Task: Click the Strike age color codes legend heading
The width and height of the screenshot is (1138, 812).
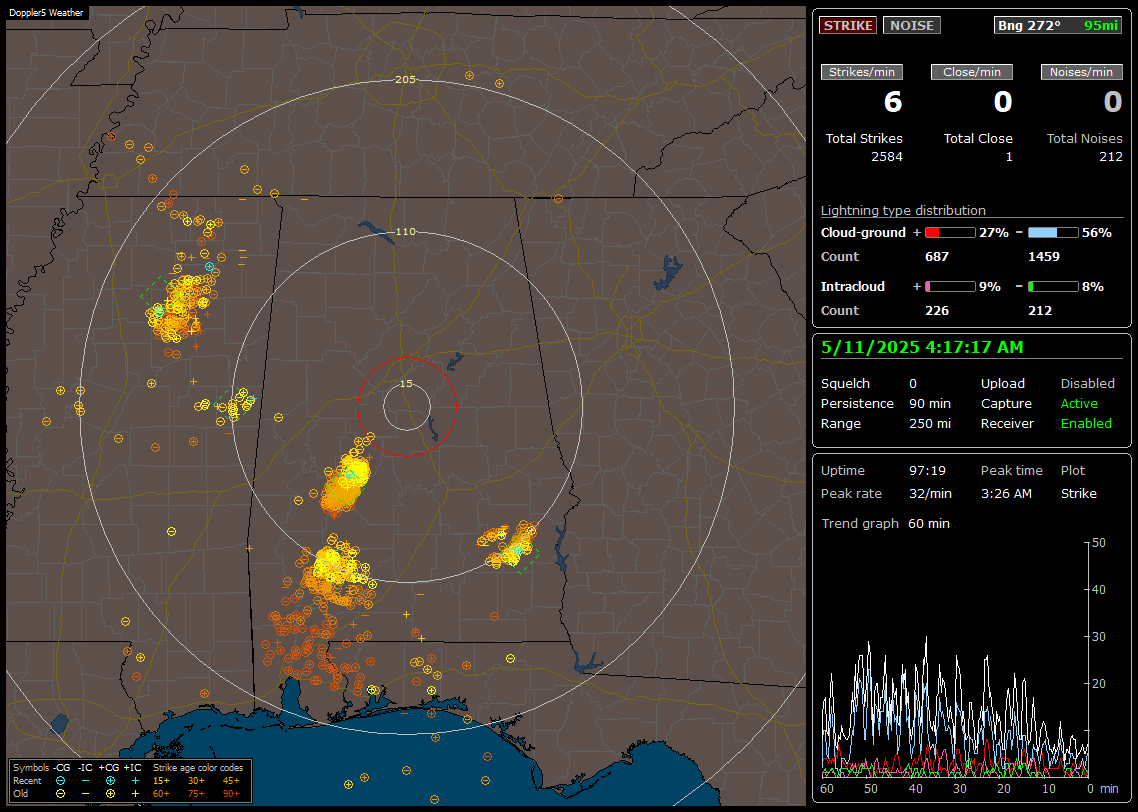Action: click(198, 768)
